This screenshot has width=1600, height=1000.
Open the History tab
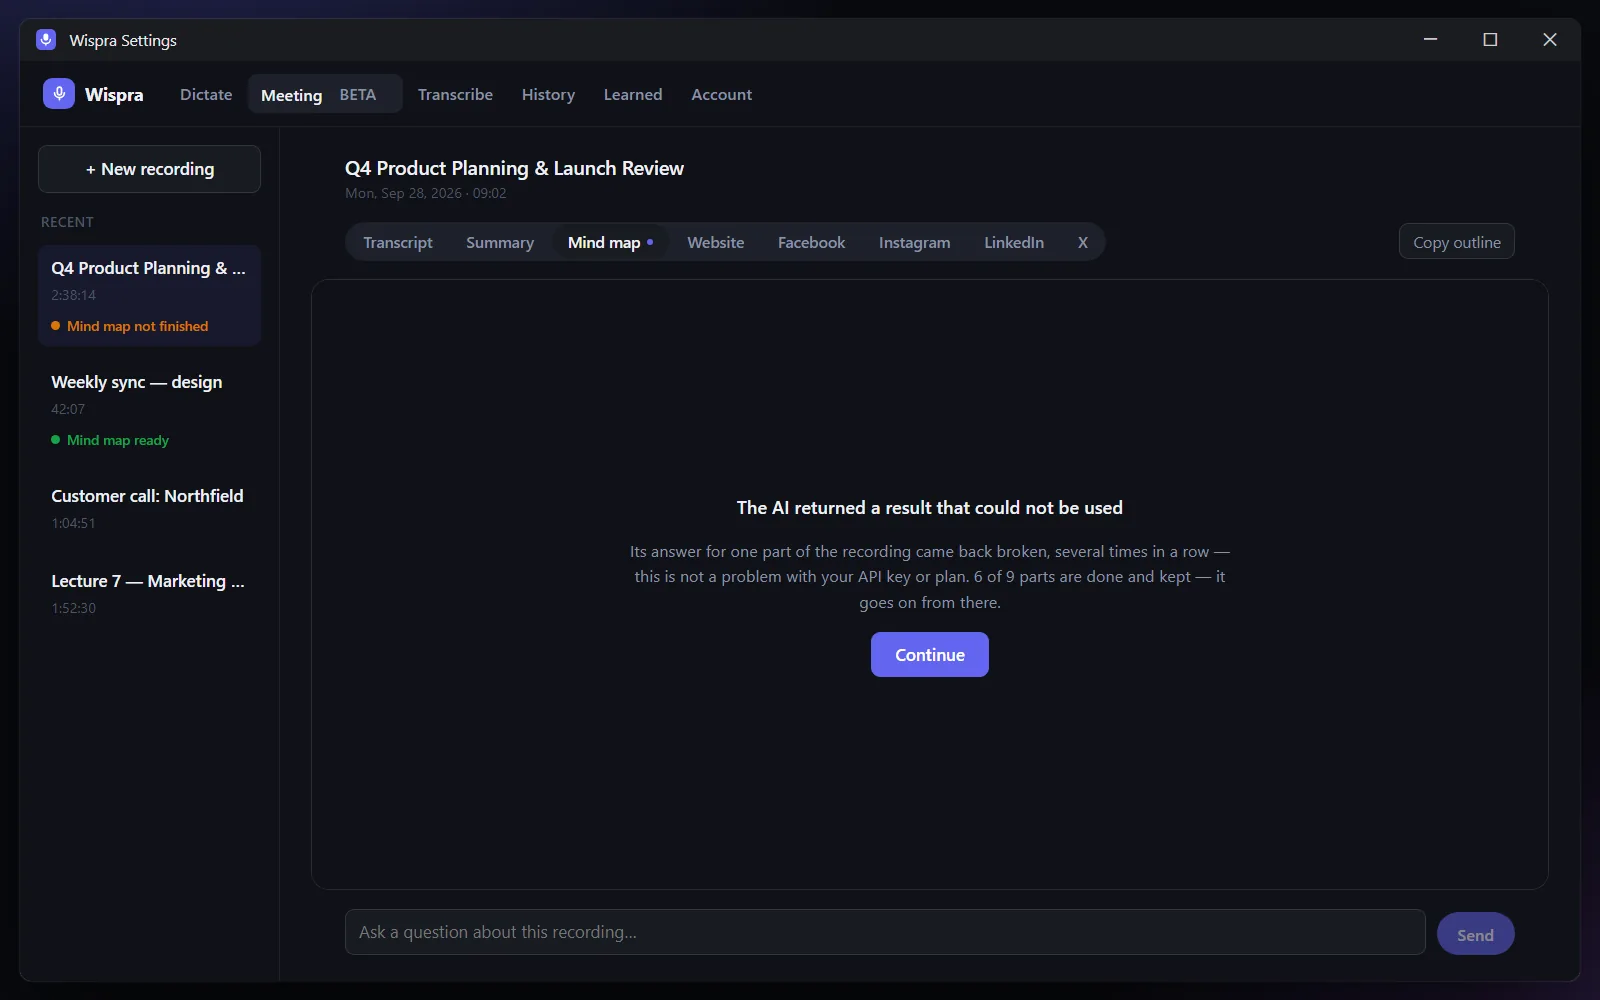pyautogui.click(x=548, y=94)
